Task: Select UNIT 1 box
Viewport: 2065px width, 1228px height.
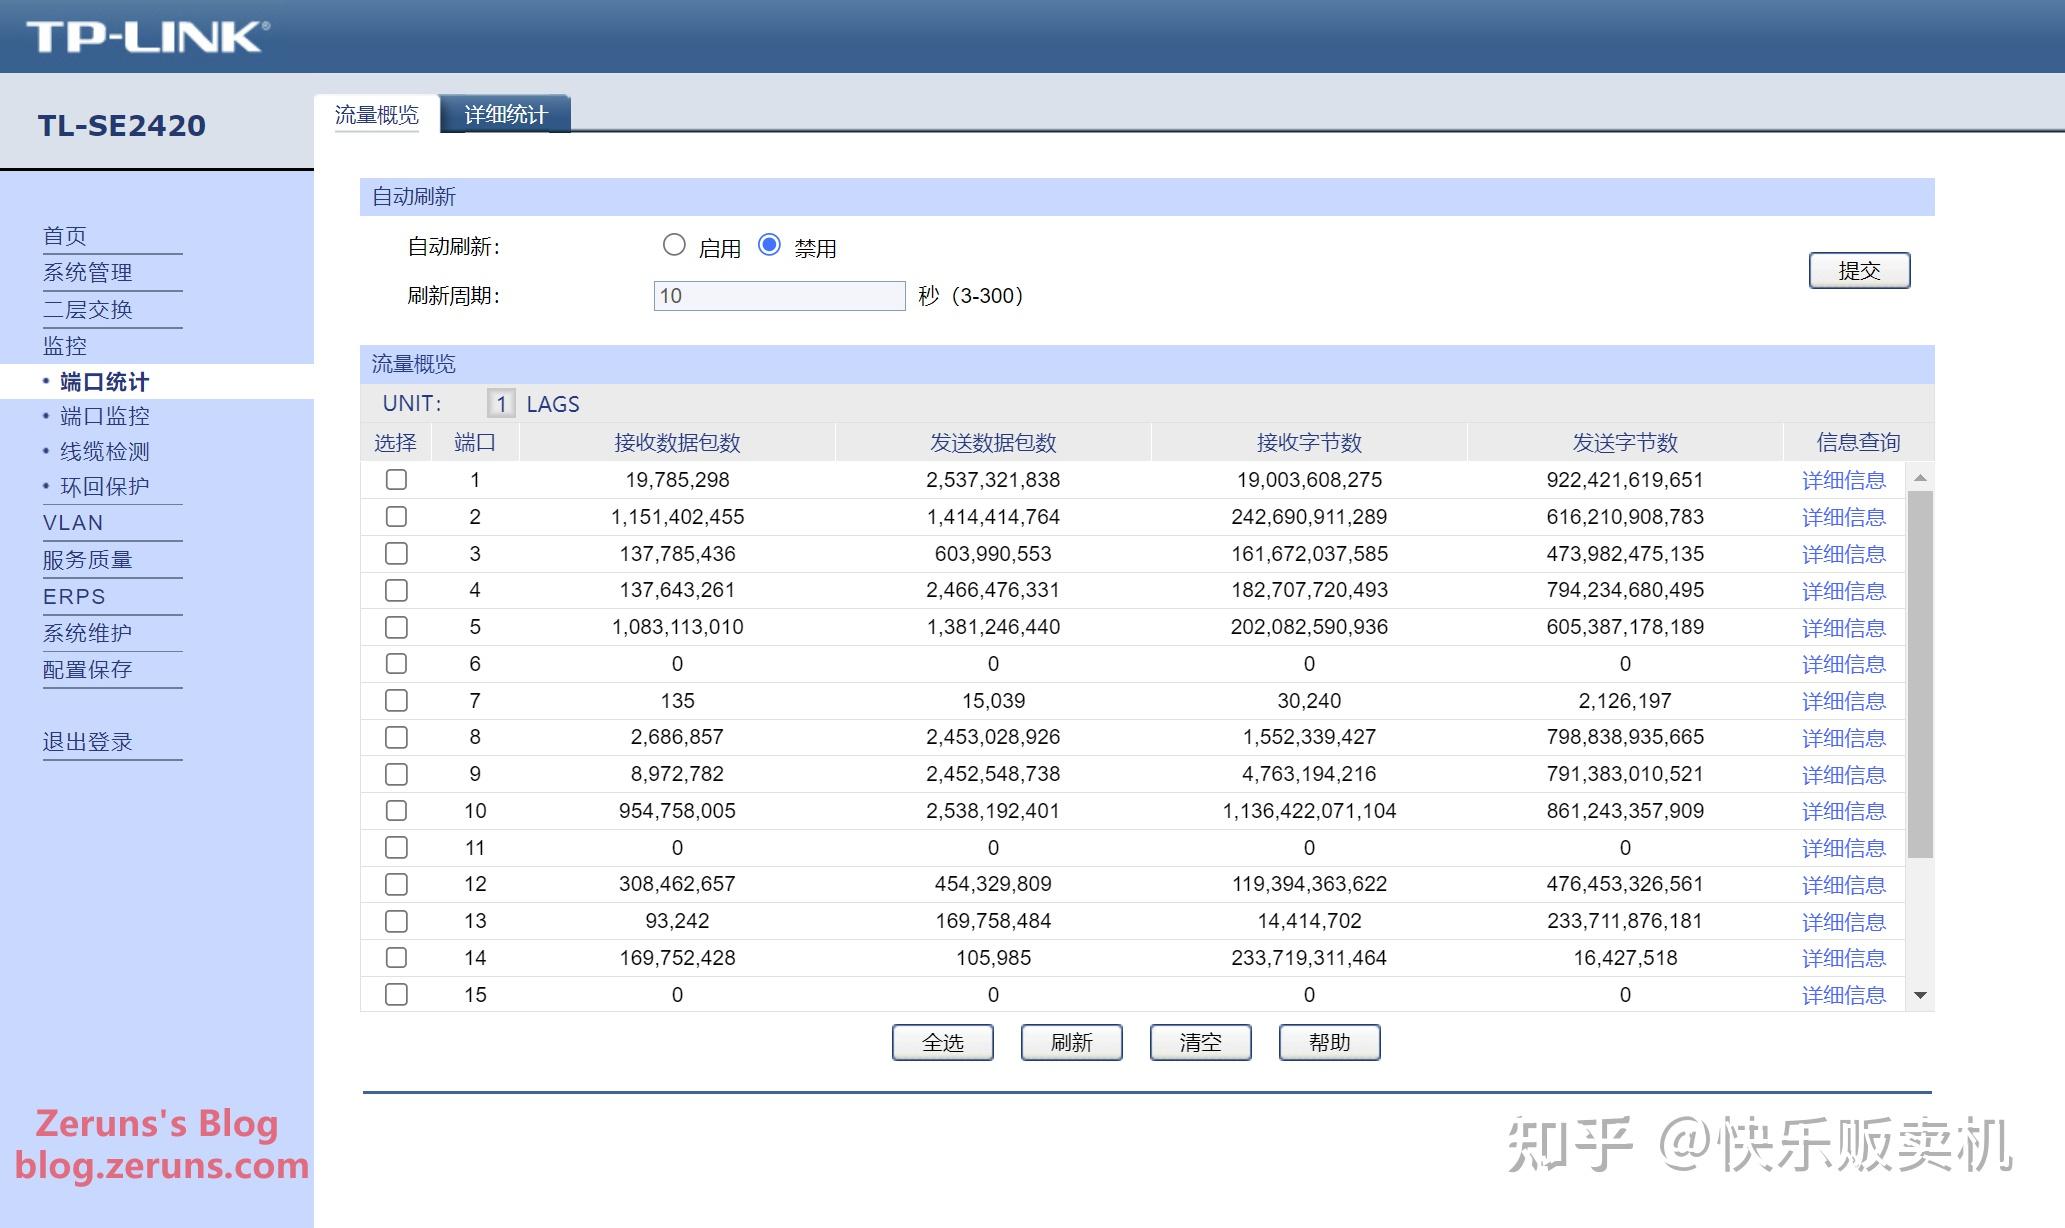Action: [x=501, y=404]
